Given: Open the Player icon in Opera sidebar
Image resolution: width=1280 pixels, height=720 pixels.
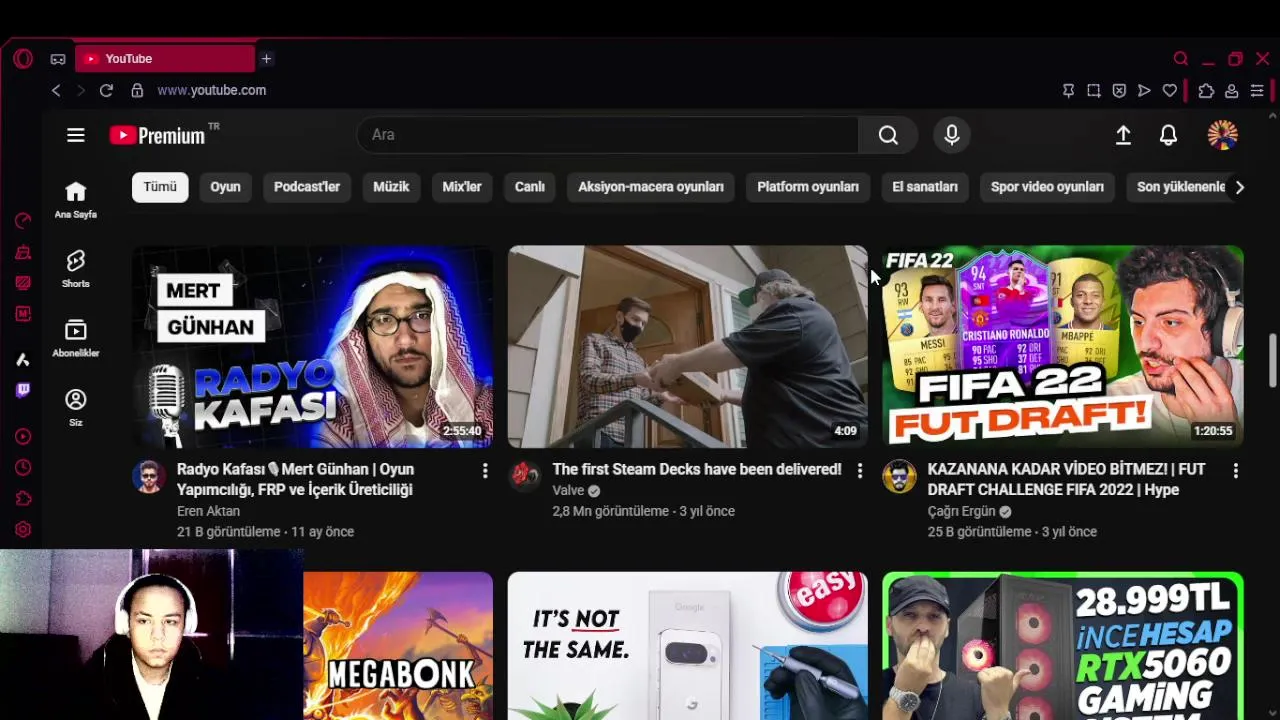Looking at the screenshot, I should tap(23, 436).
